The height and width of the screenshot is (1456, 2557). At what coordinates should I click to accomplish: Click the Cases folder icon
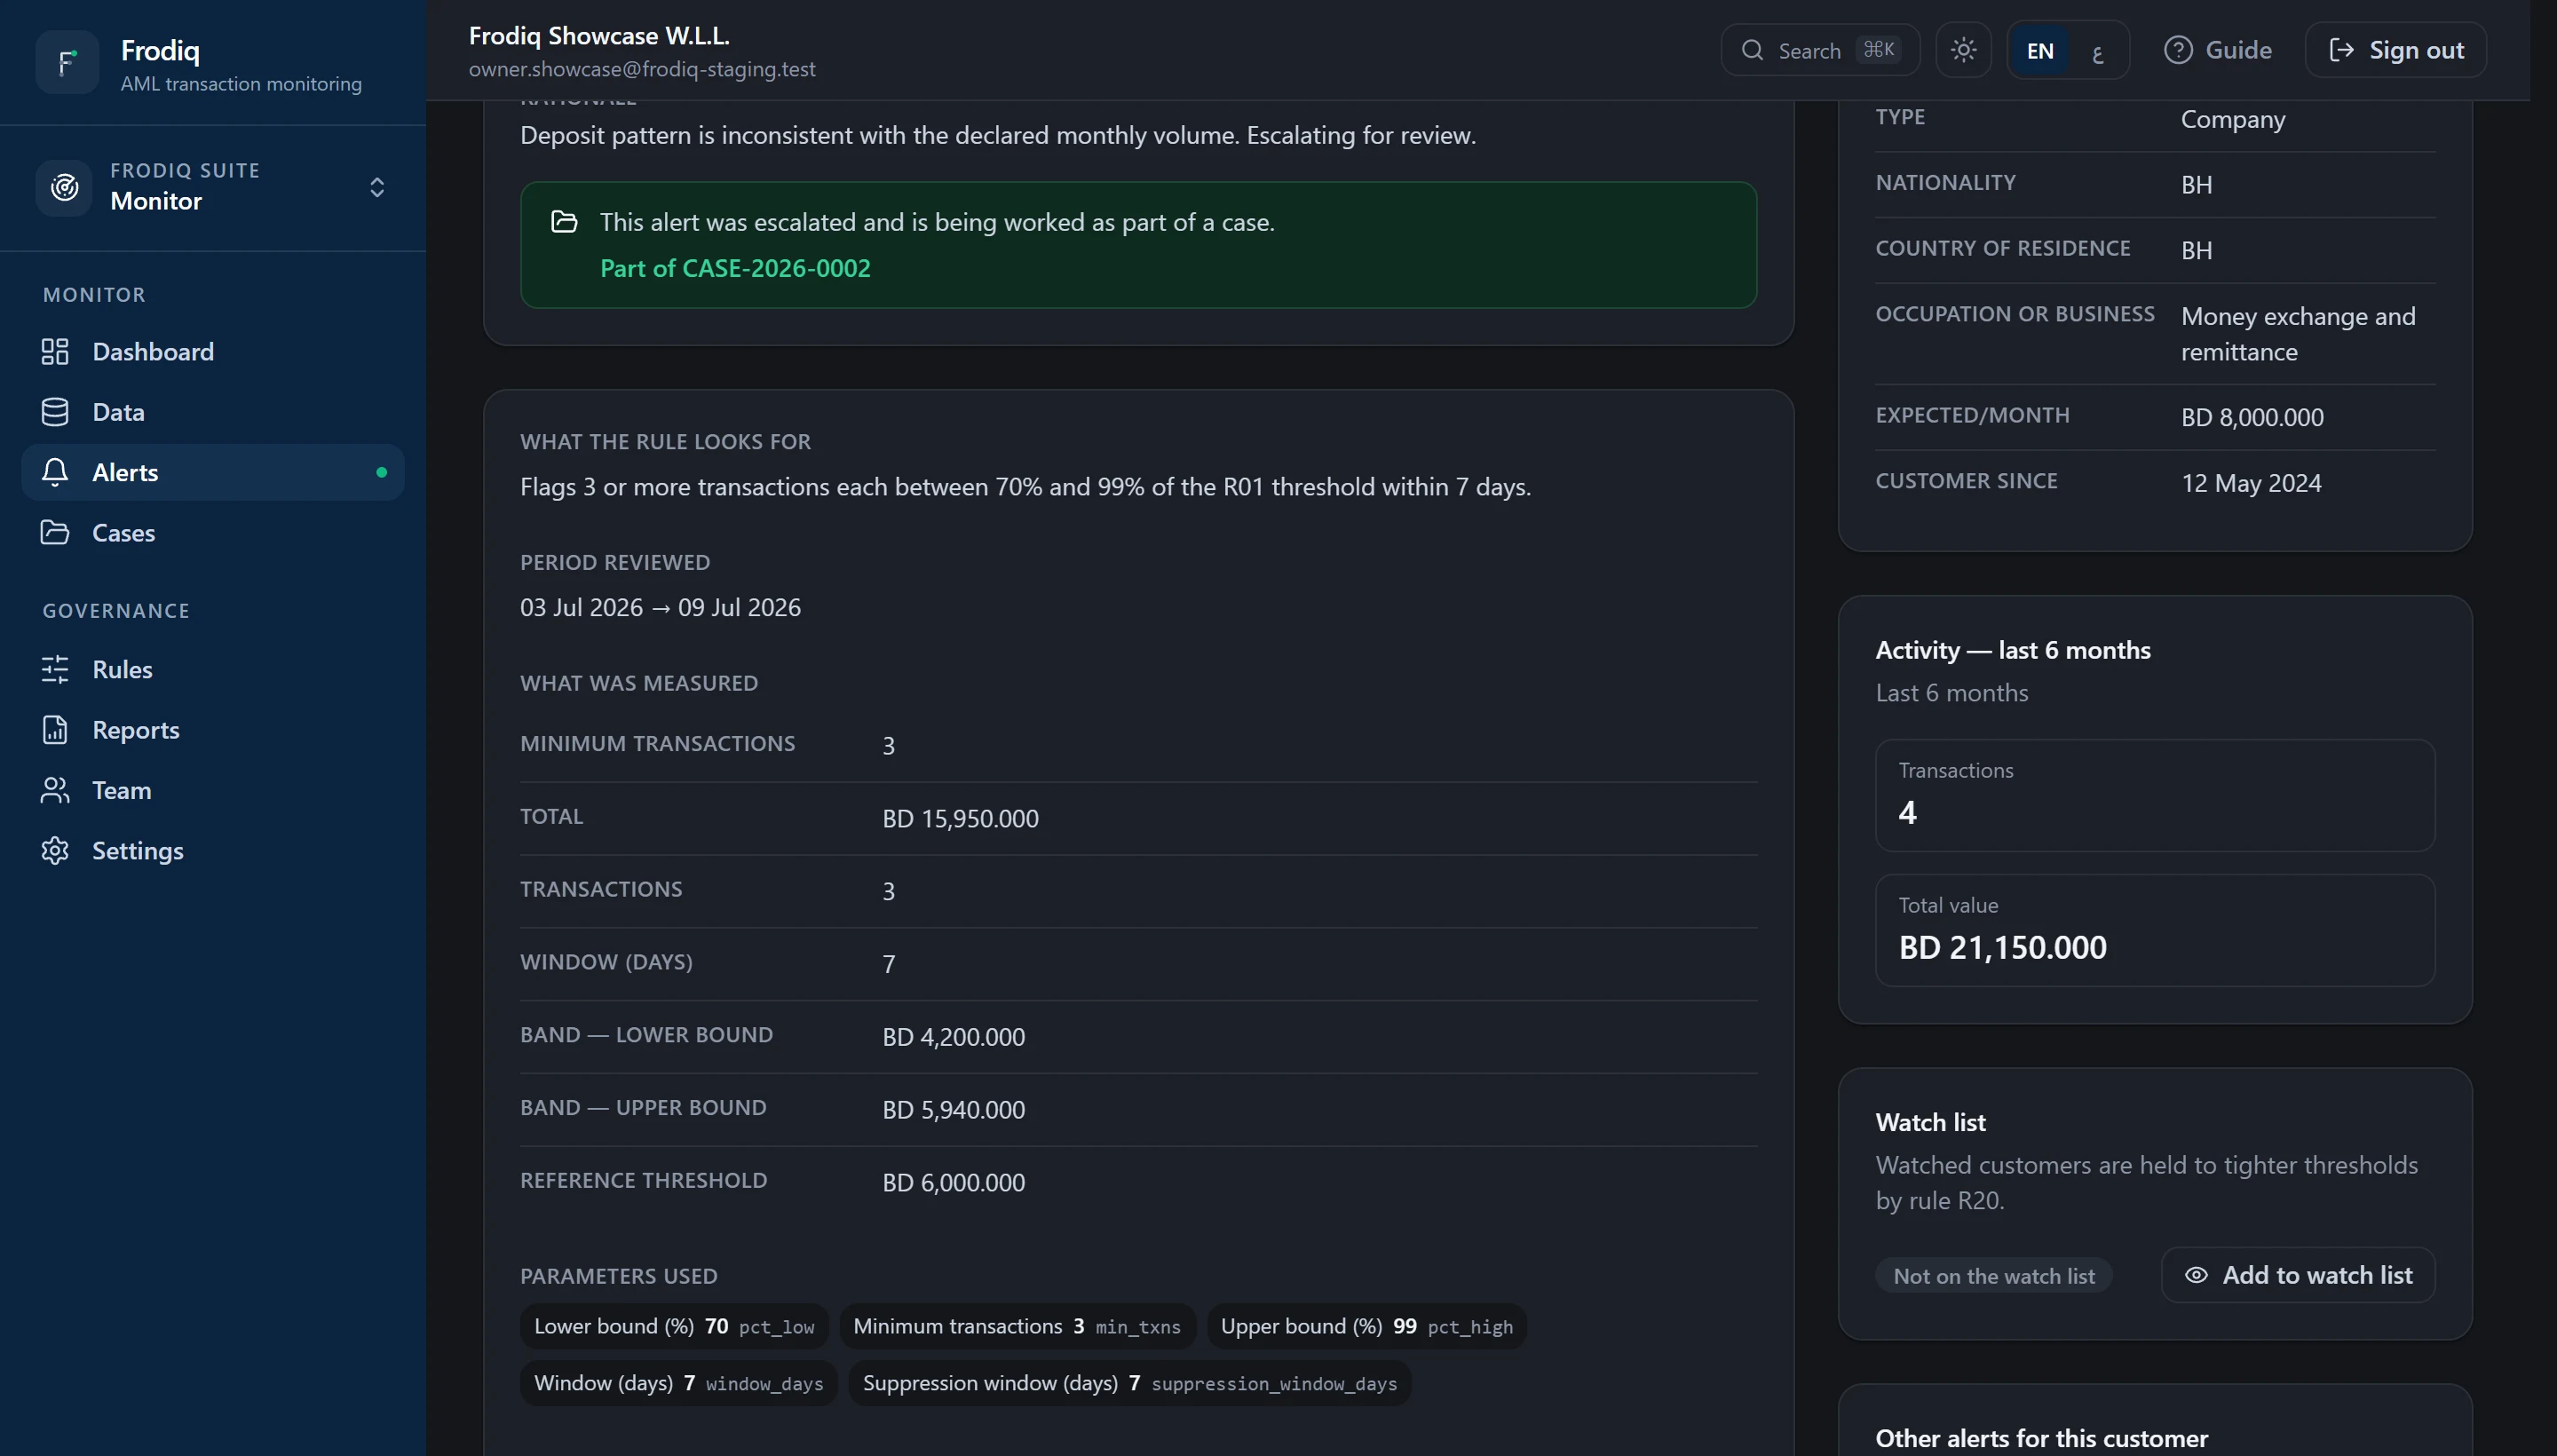[55, 532]
